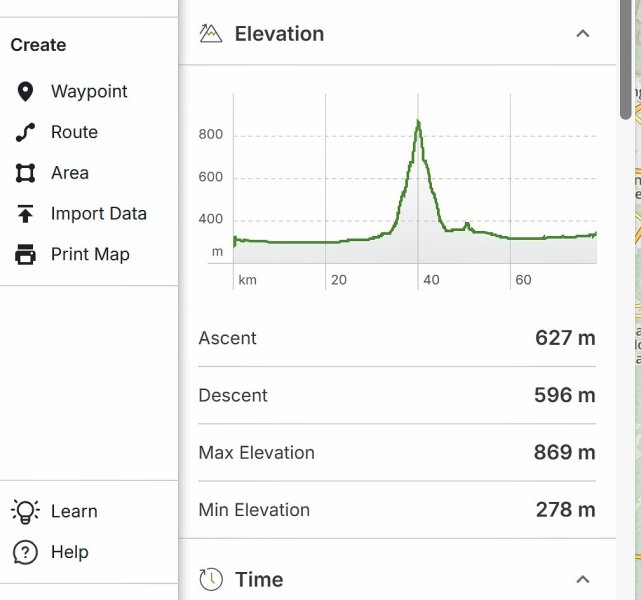Open the Help link text
This screenshot has height=600, width=641.
coord(70,552)
